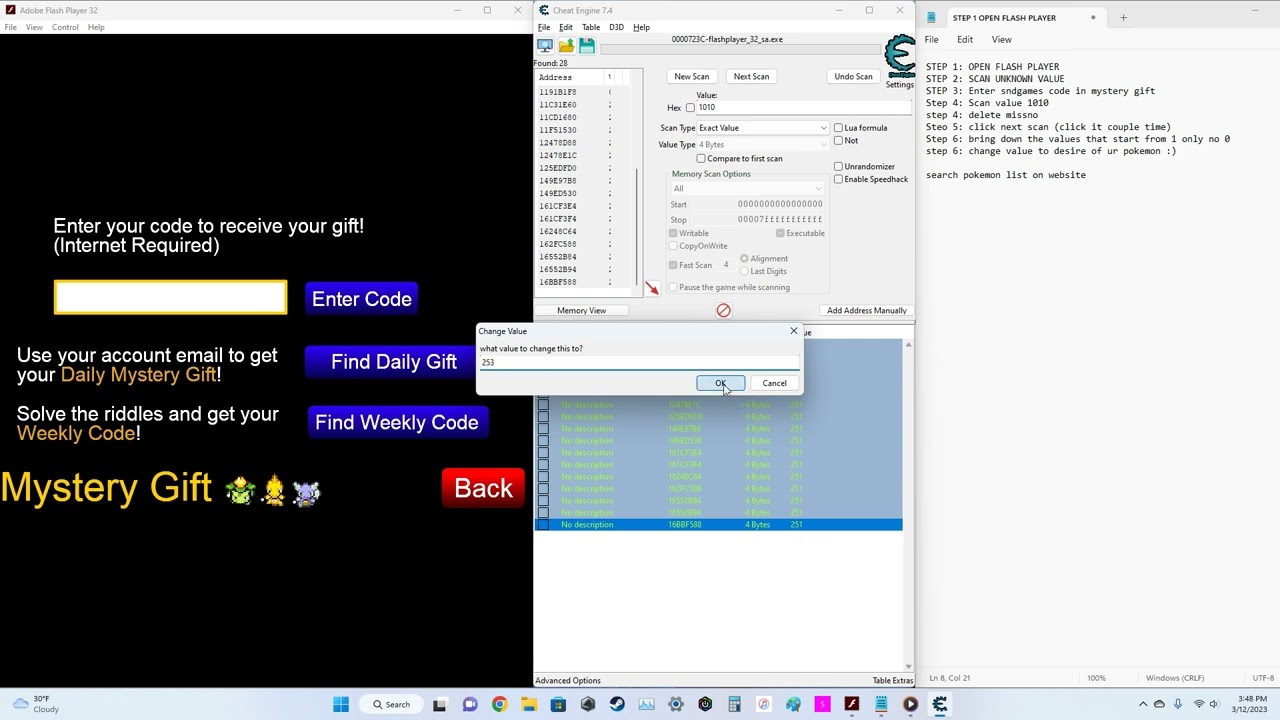Open File Explorer from taskbar
The height and width of the screenshot is (720, 1280).
[x=529, y=704]
